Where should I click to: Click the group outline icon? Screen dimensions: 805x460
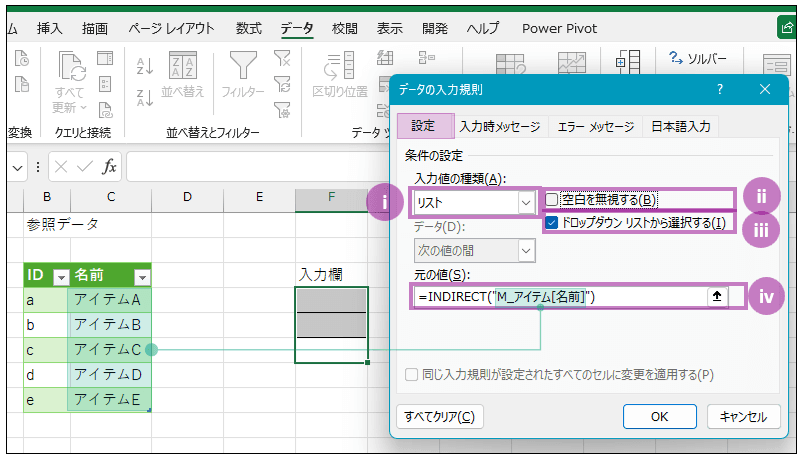[x=628, y=63]
